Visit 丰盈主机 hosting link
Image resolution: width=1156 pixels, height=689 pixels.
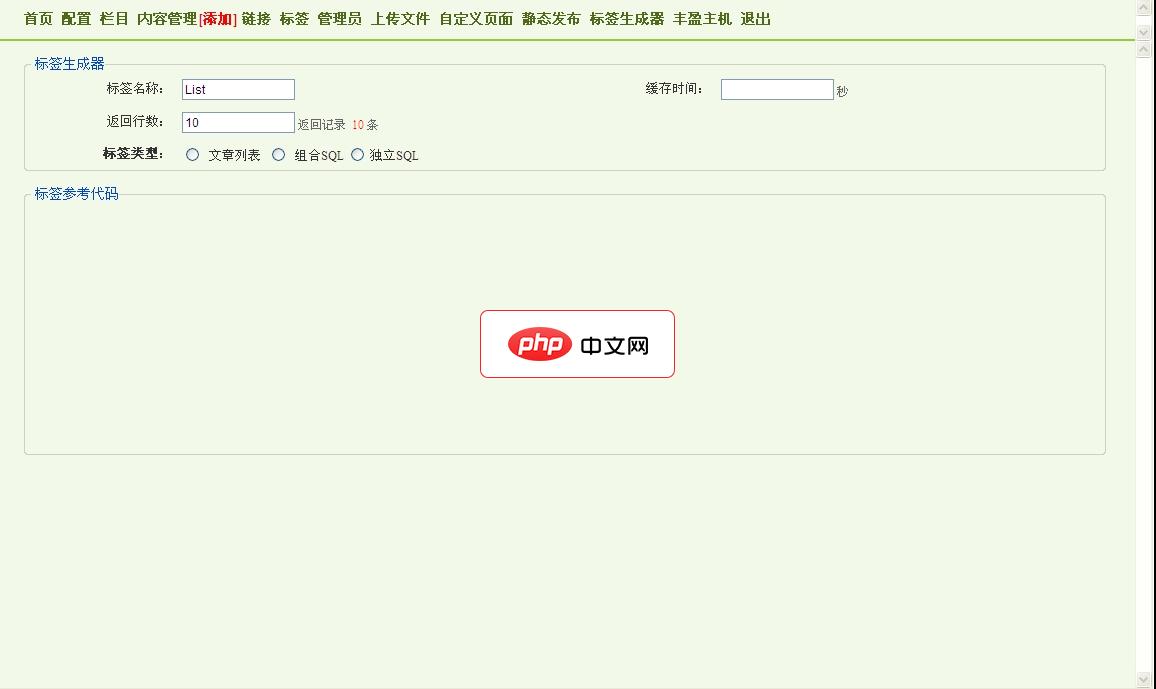tap(702, 18)
